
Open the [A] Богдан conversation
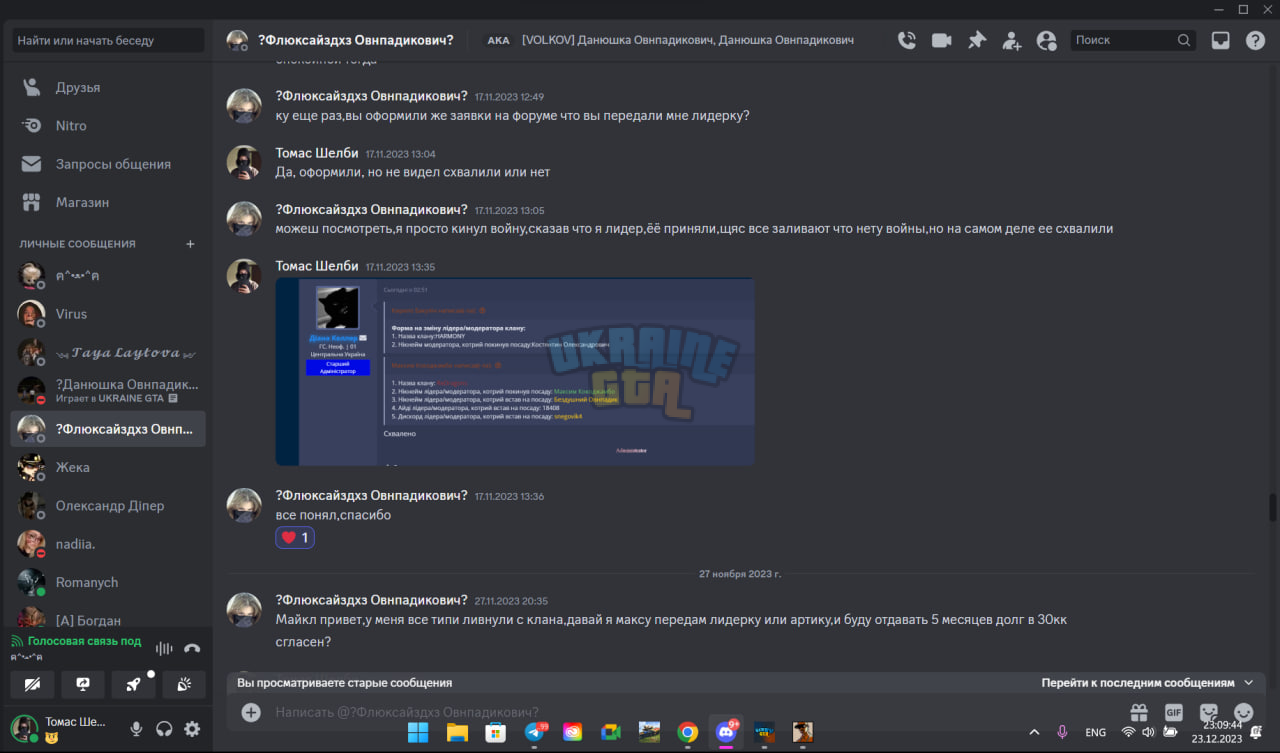click(x=108, y=619)
